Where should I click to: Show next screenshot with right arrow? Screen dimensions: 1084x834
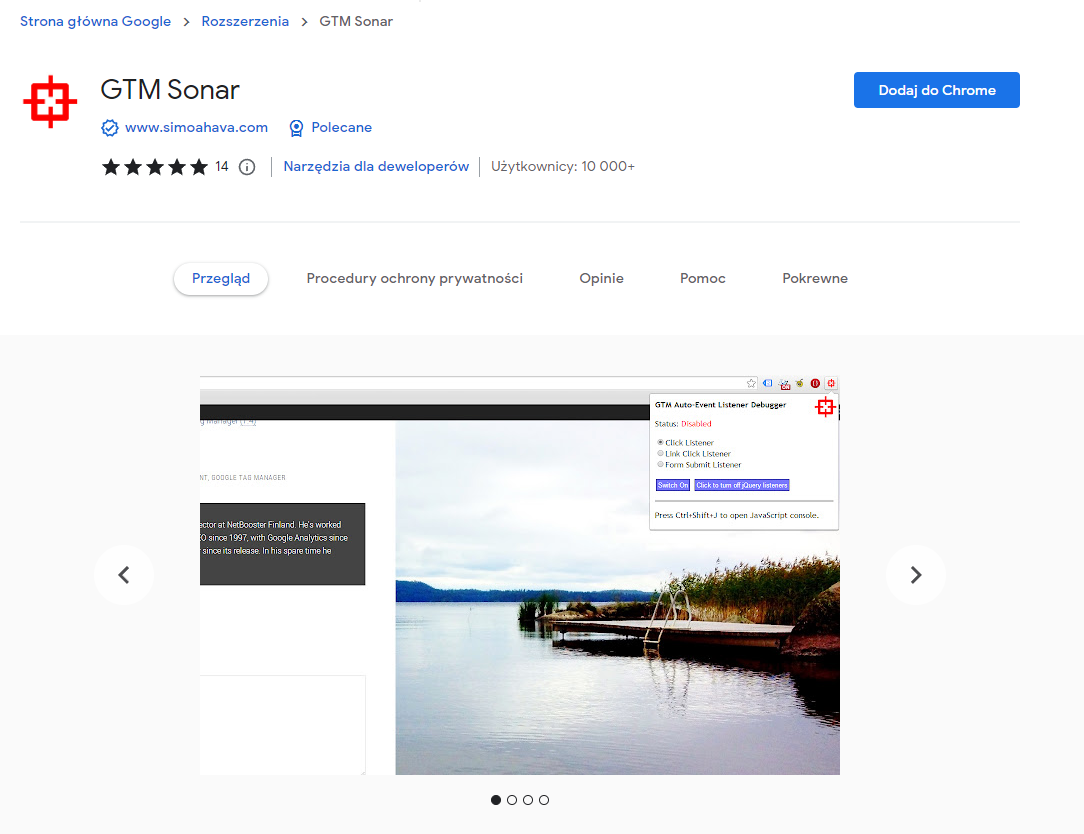pos(916,575)
